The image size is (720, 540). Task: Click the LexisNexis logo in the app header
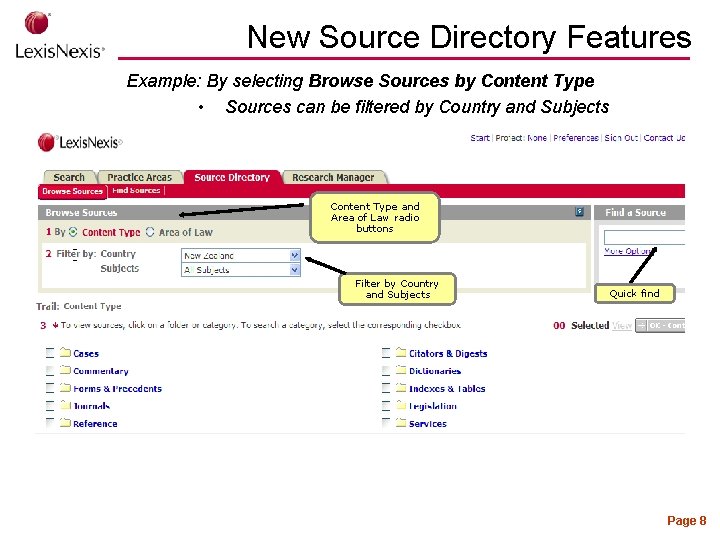80,142
